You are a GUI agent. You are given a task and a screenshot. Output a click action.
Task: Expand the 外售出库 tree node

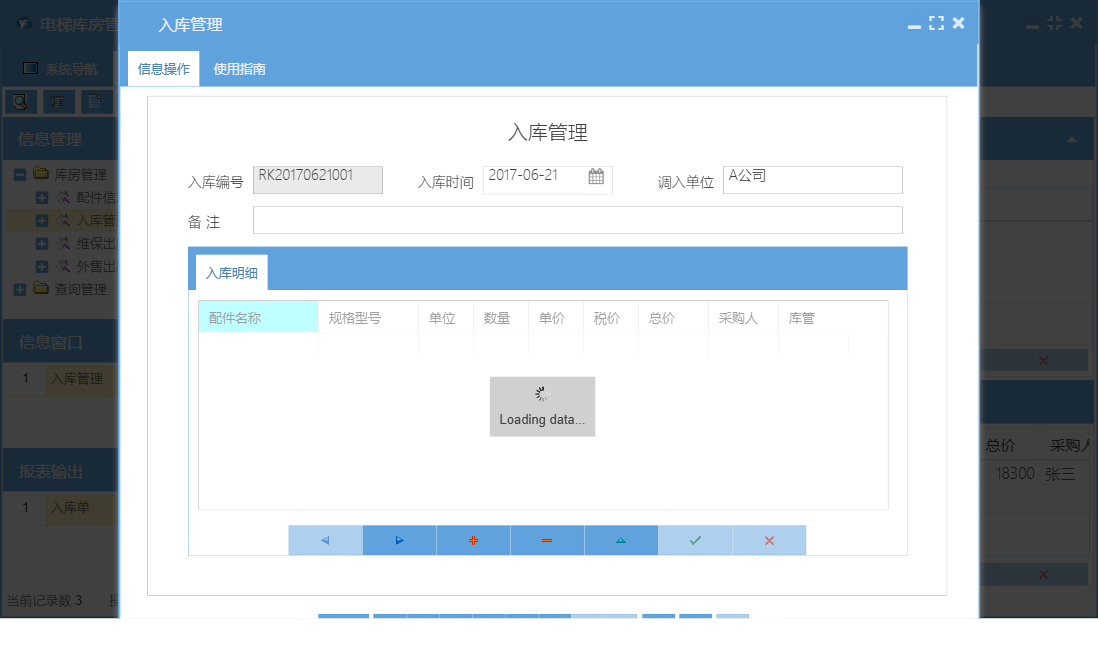point(41,266)
